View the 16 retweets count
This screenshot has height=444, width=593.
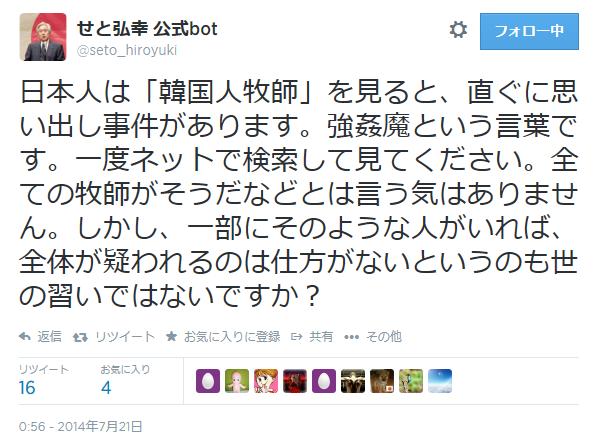pos(27,388)
